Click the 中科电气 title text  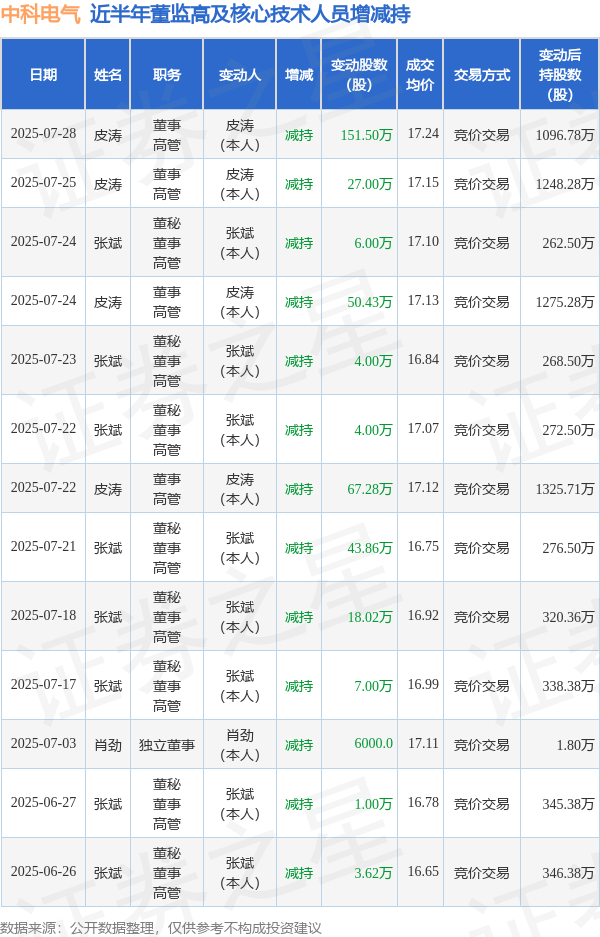42,15
